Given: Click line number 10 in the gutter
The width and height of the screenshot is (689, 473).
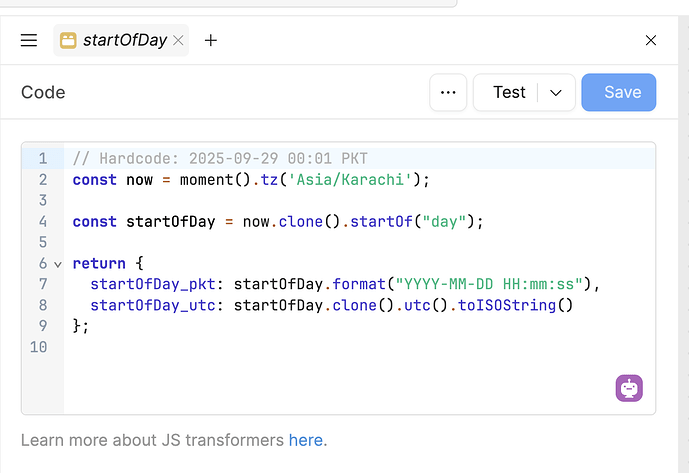Looking at the screenshot, I should (40, 347).
